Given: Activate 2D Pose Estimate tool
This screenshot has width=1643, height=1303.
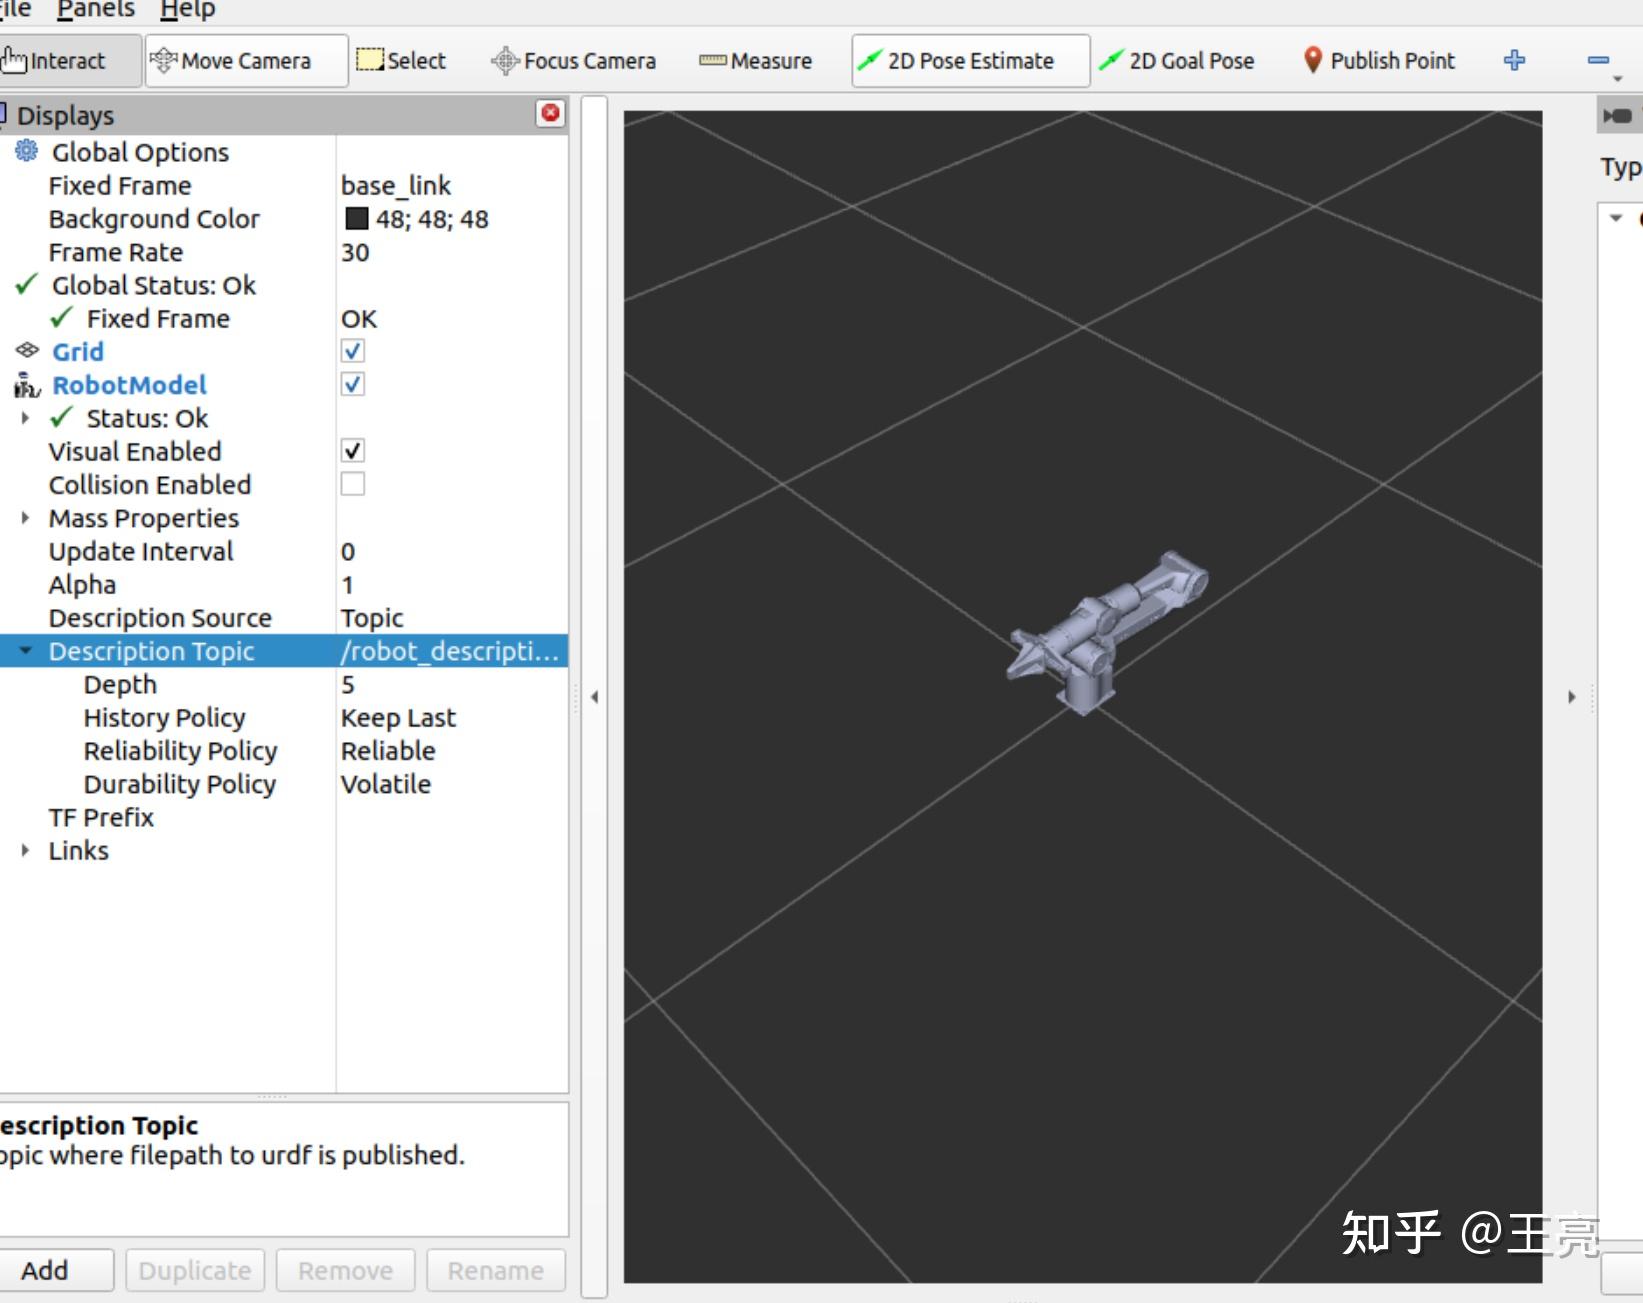Looking at the screenshot, I should (970, 61).
